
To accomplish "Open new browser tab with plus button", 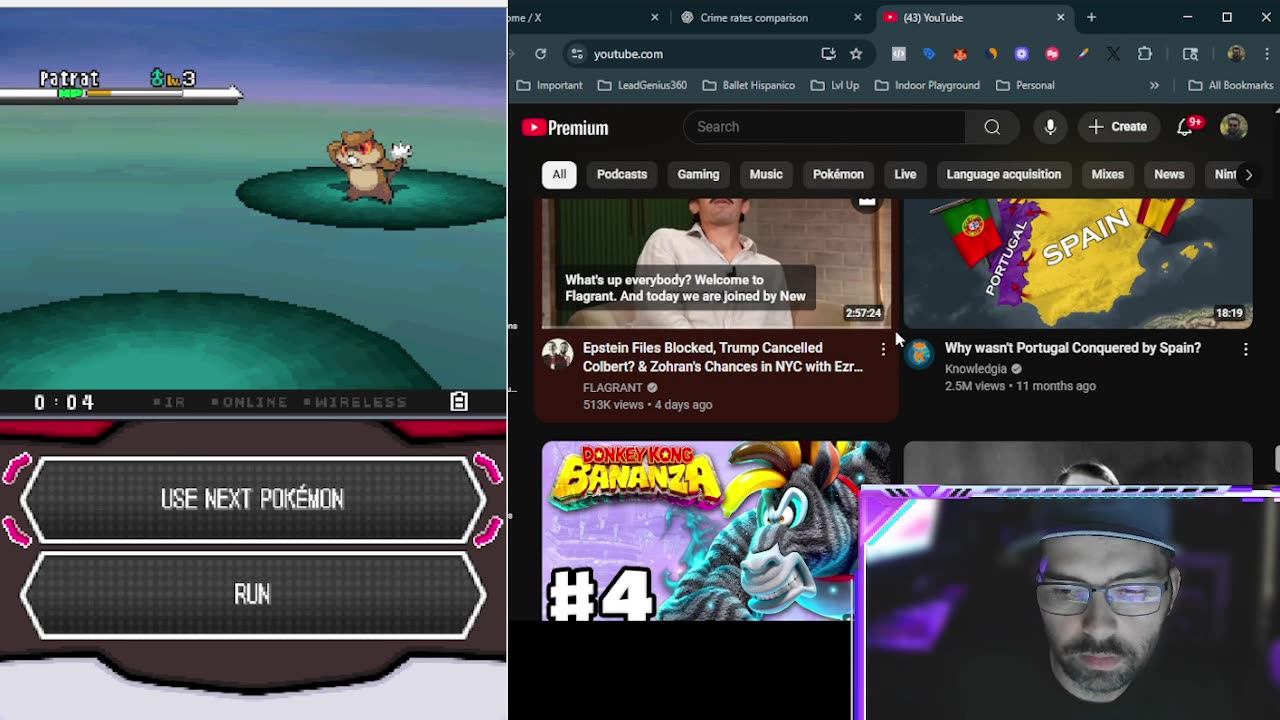I will (1091, 17).
